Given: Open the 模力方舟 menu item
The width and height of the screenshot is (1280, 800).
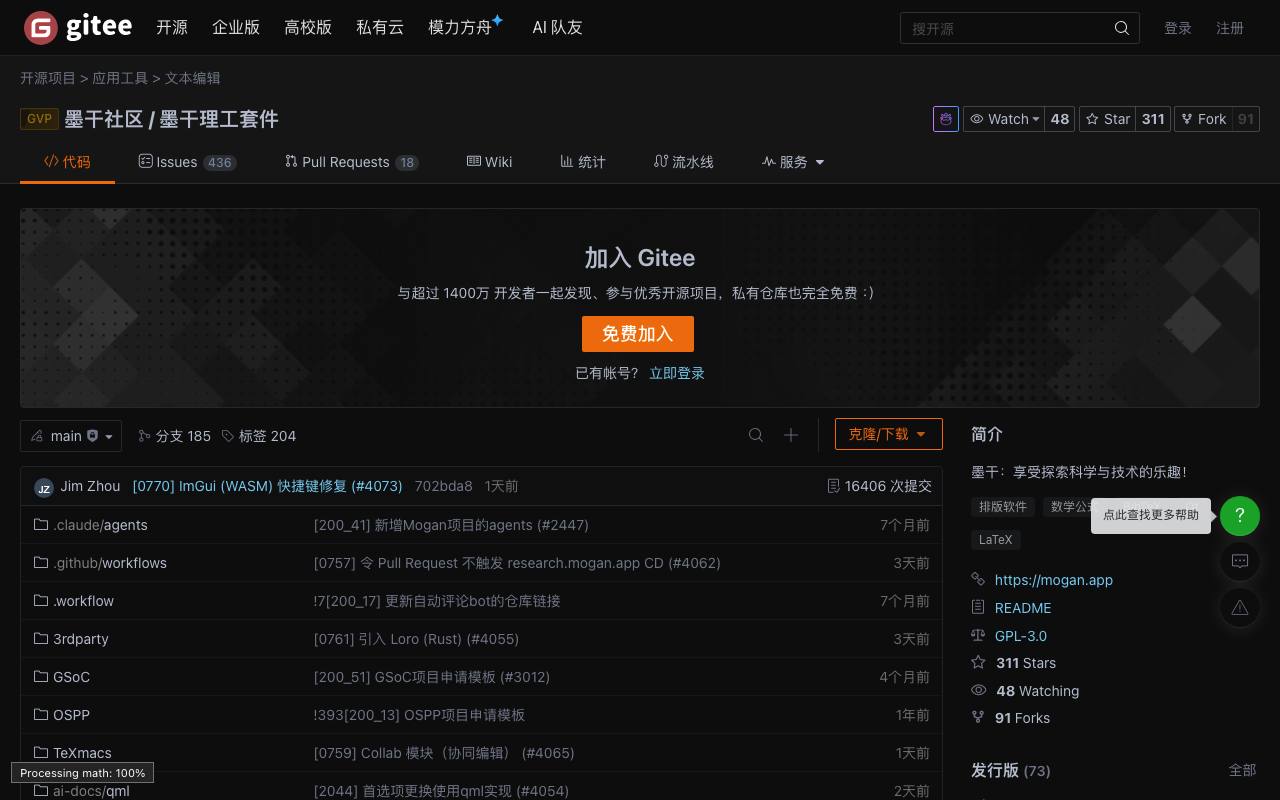Looking at the screenshot, I should [462, 28].
